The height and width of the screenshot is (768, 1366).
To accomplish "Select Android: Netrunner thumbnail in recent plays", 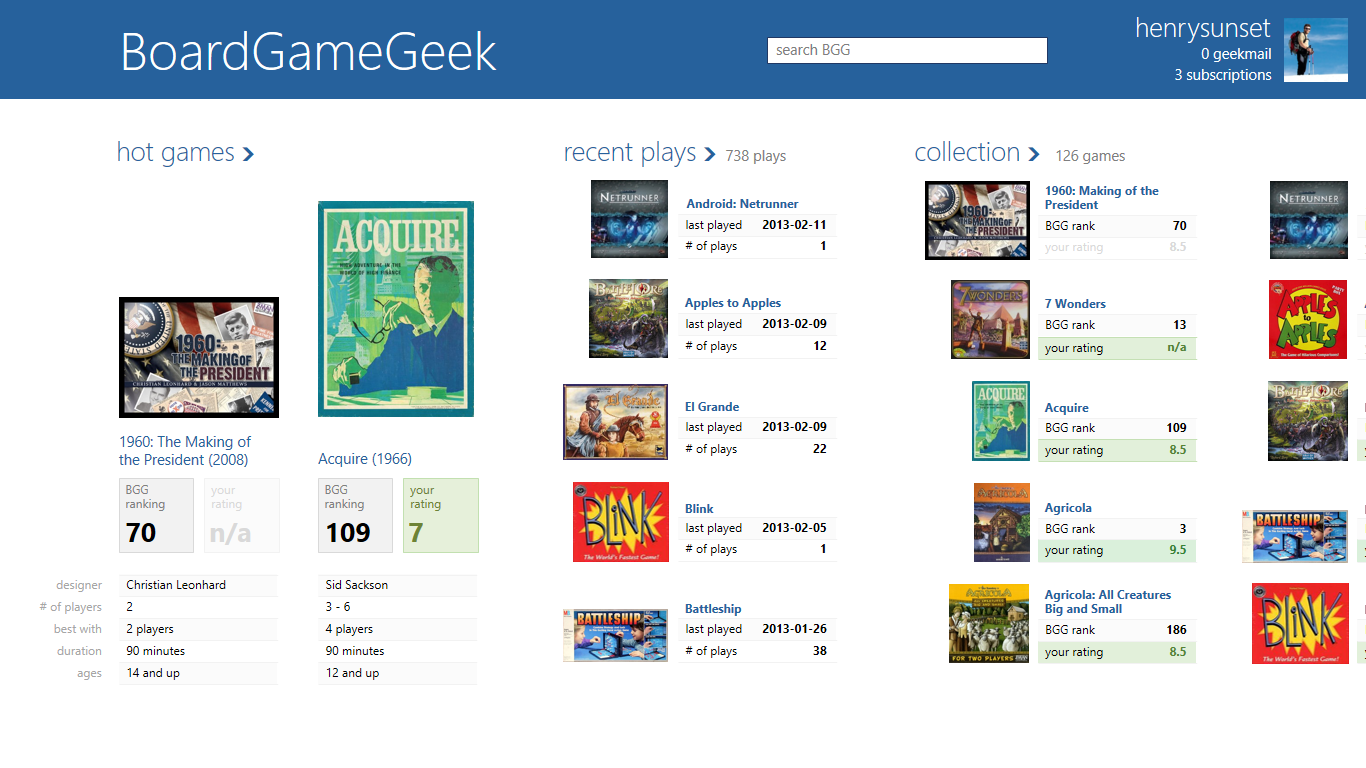I will 629,219.
